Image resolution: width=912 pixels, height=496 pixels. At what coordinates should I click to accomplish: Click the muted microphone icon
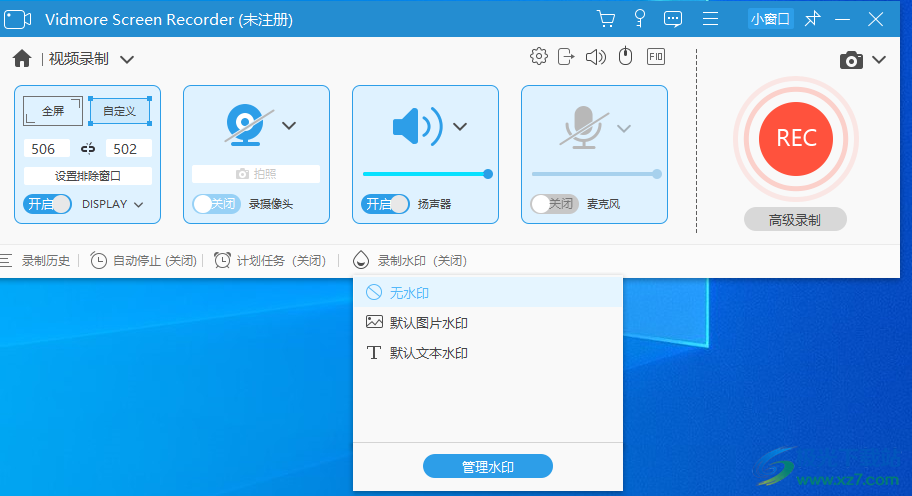click(584, 127)
